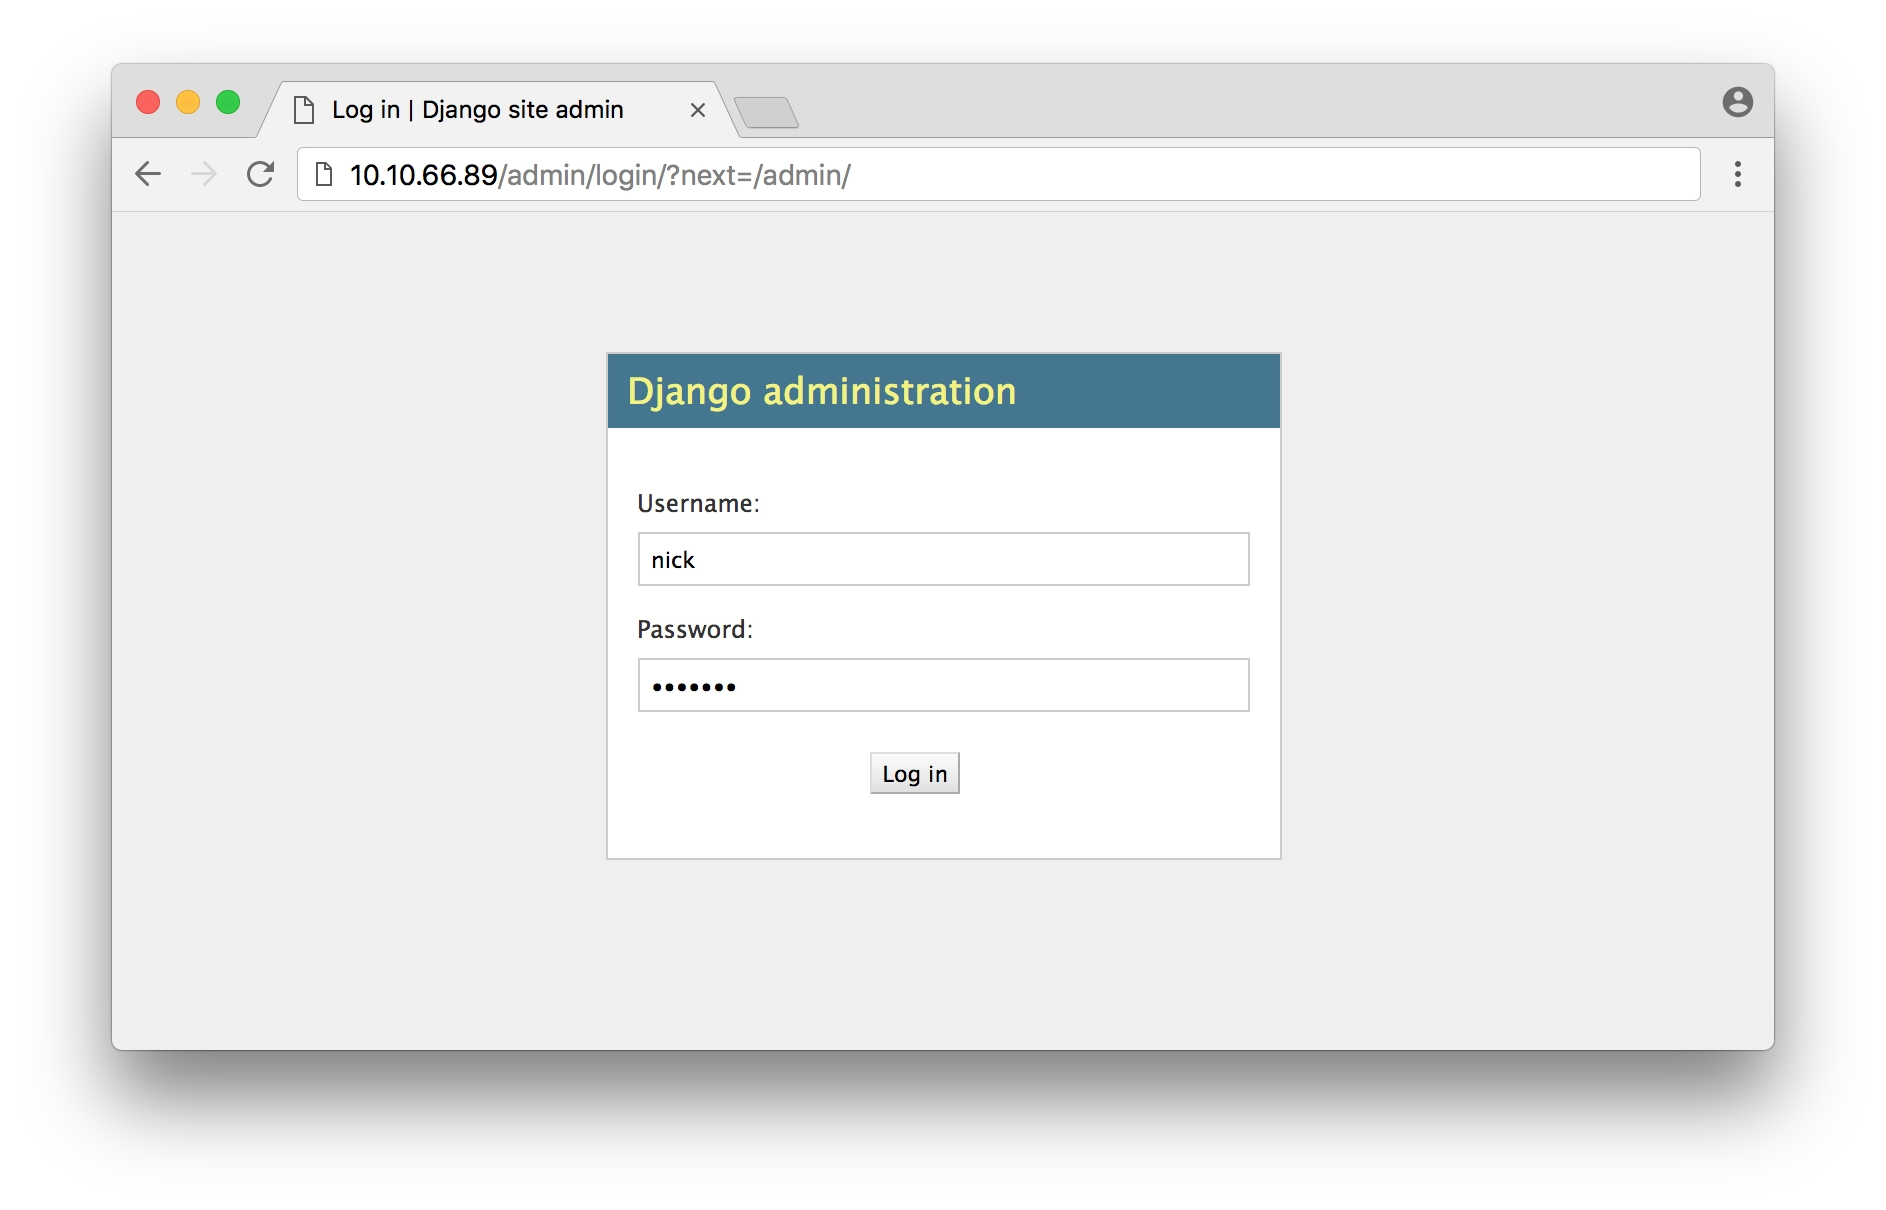Viewport: 1886px width, 1210px height.
Task: Select the 'Log in | Django site admin' tab
Action: click(x=478, y=110)
